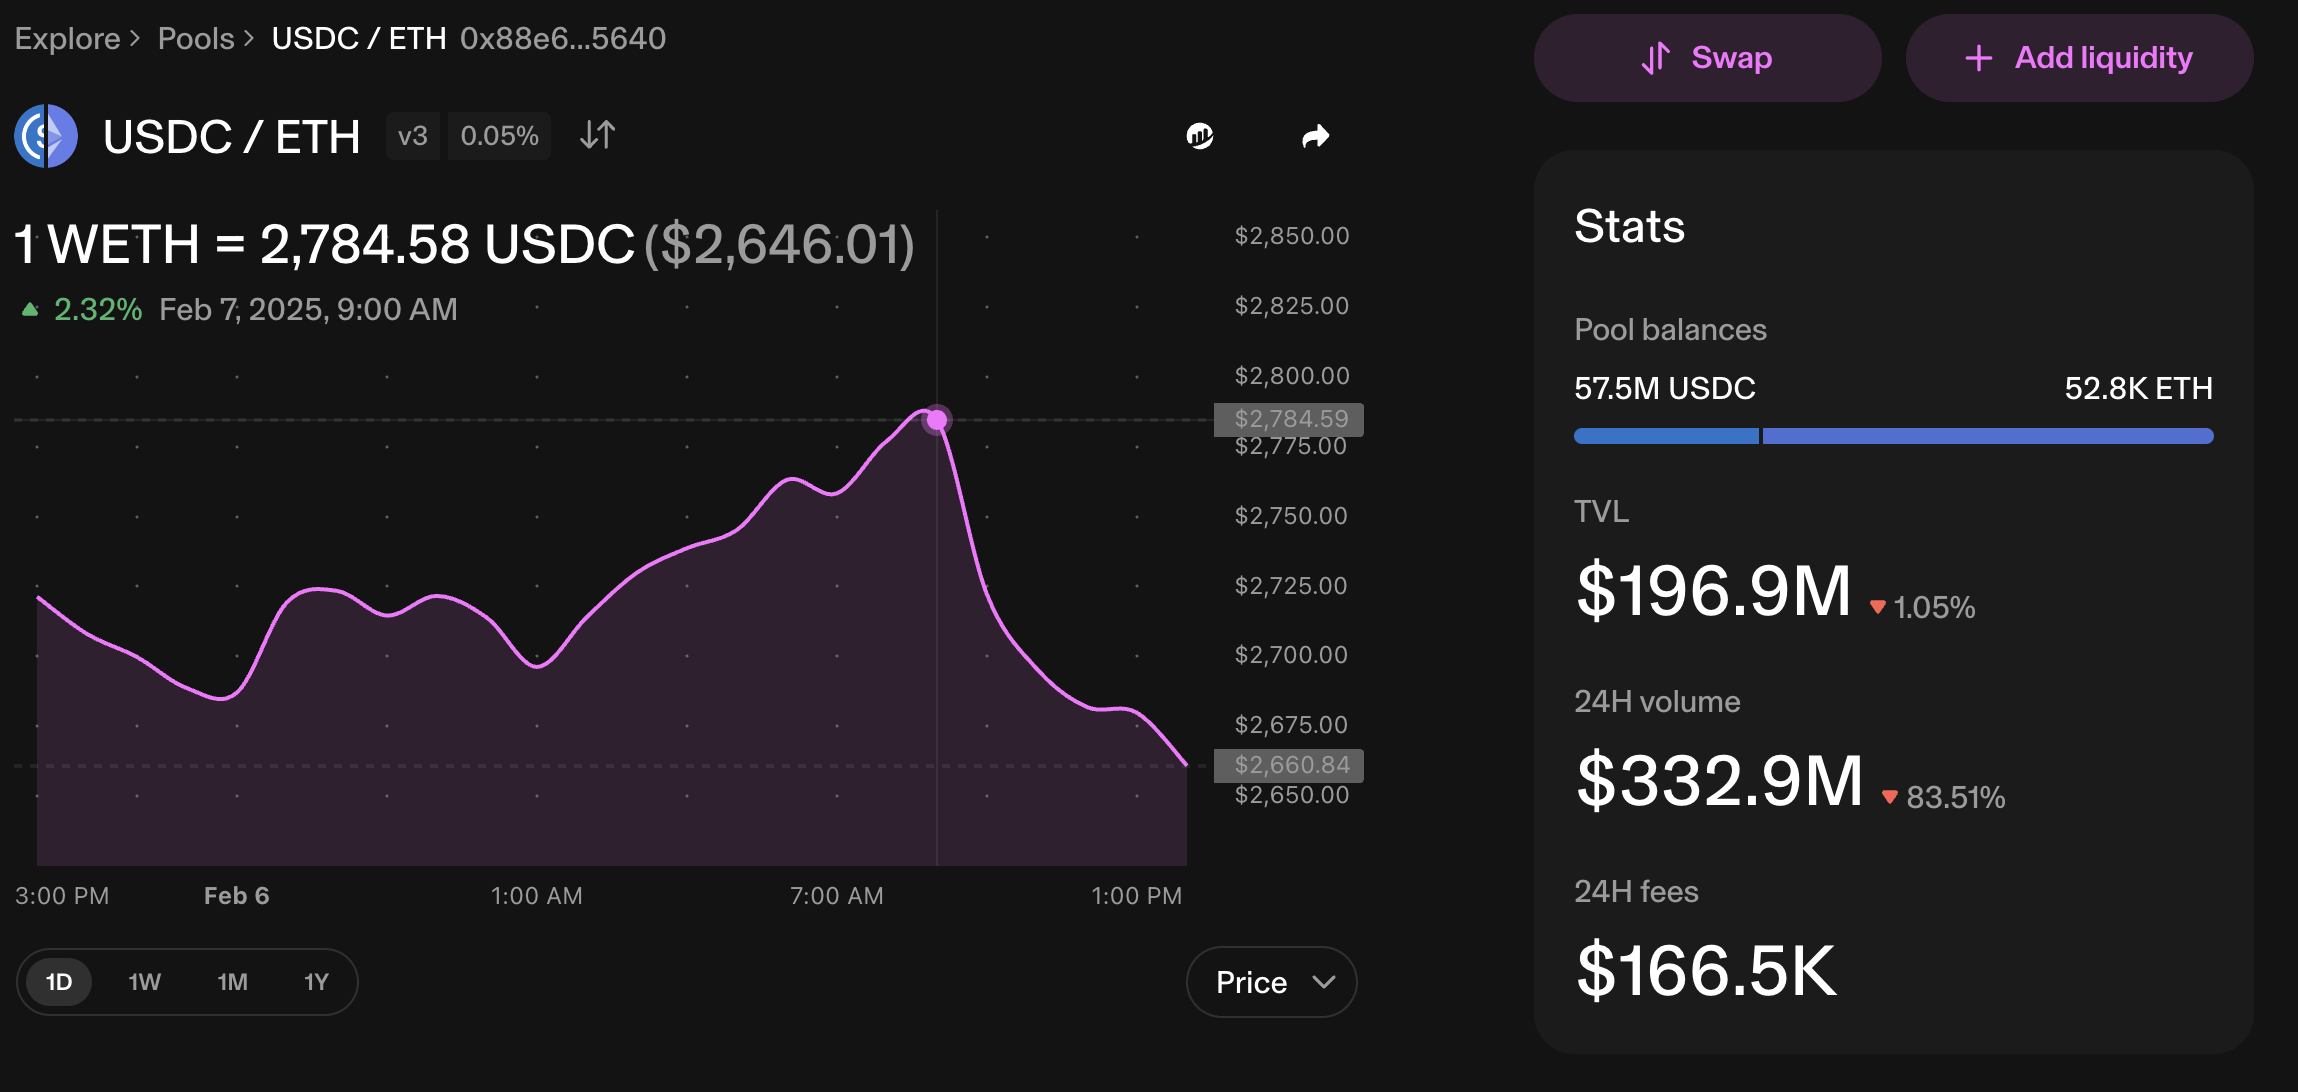Click the USDC/ETH token pair logo

pyautogui.click(x=46, y=136)
